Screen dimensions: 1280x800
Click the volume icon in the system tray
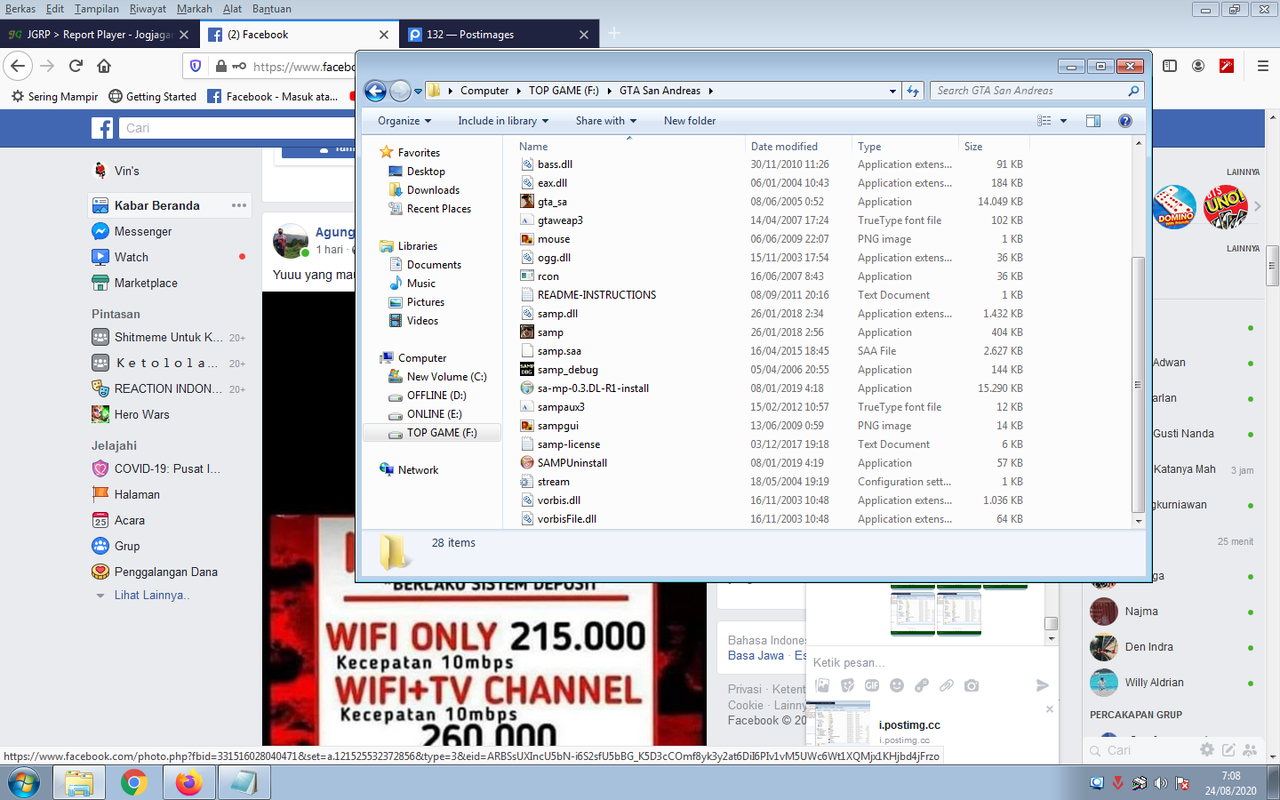[1160, 782]
